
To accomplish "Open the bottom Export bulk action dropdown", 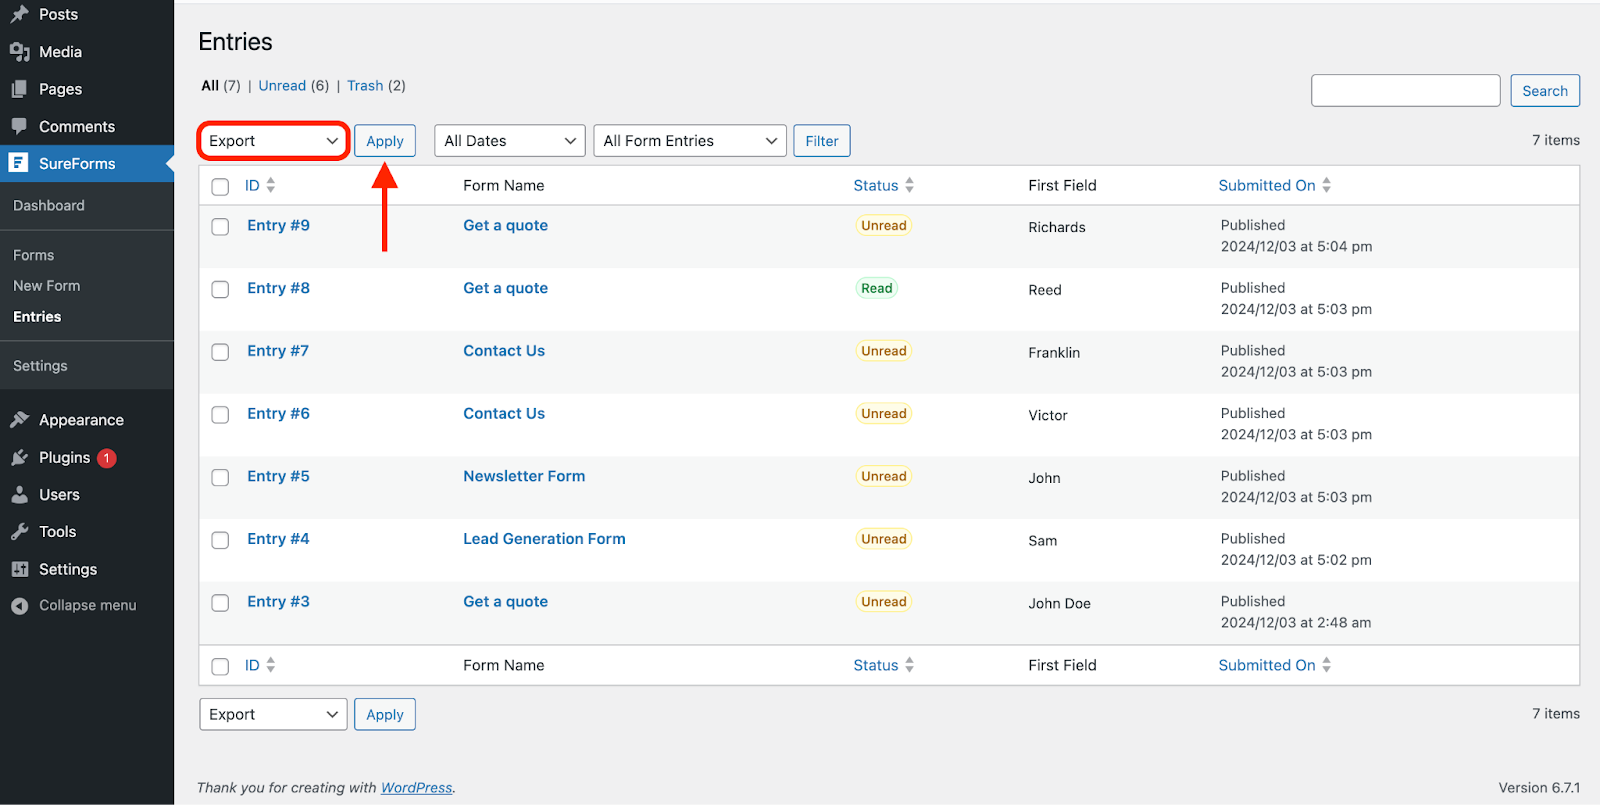I will point(273,714).
